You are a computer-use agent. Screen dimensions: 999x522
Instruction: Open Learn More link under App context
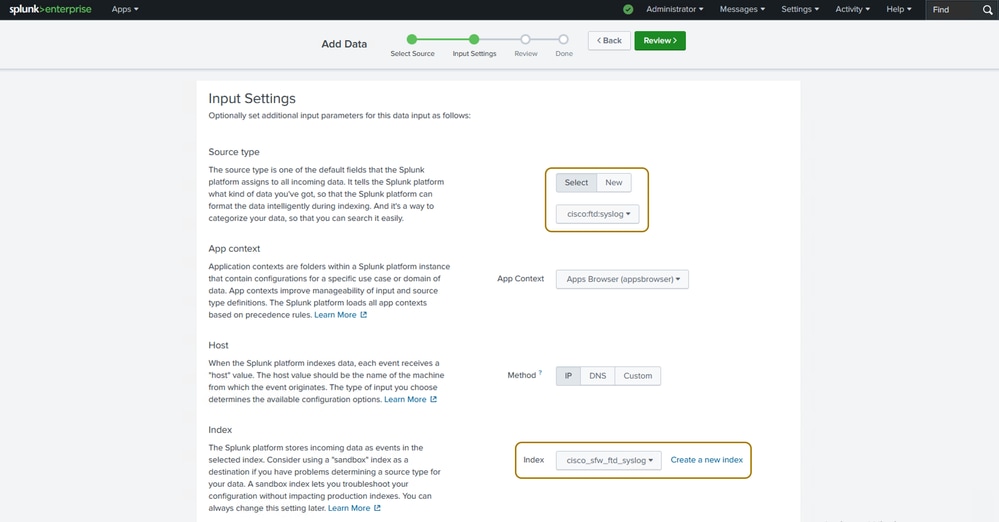340,315
